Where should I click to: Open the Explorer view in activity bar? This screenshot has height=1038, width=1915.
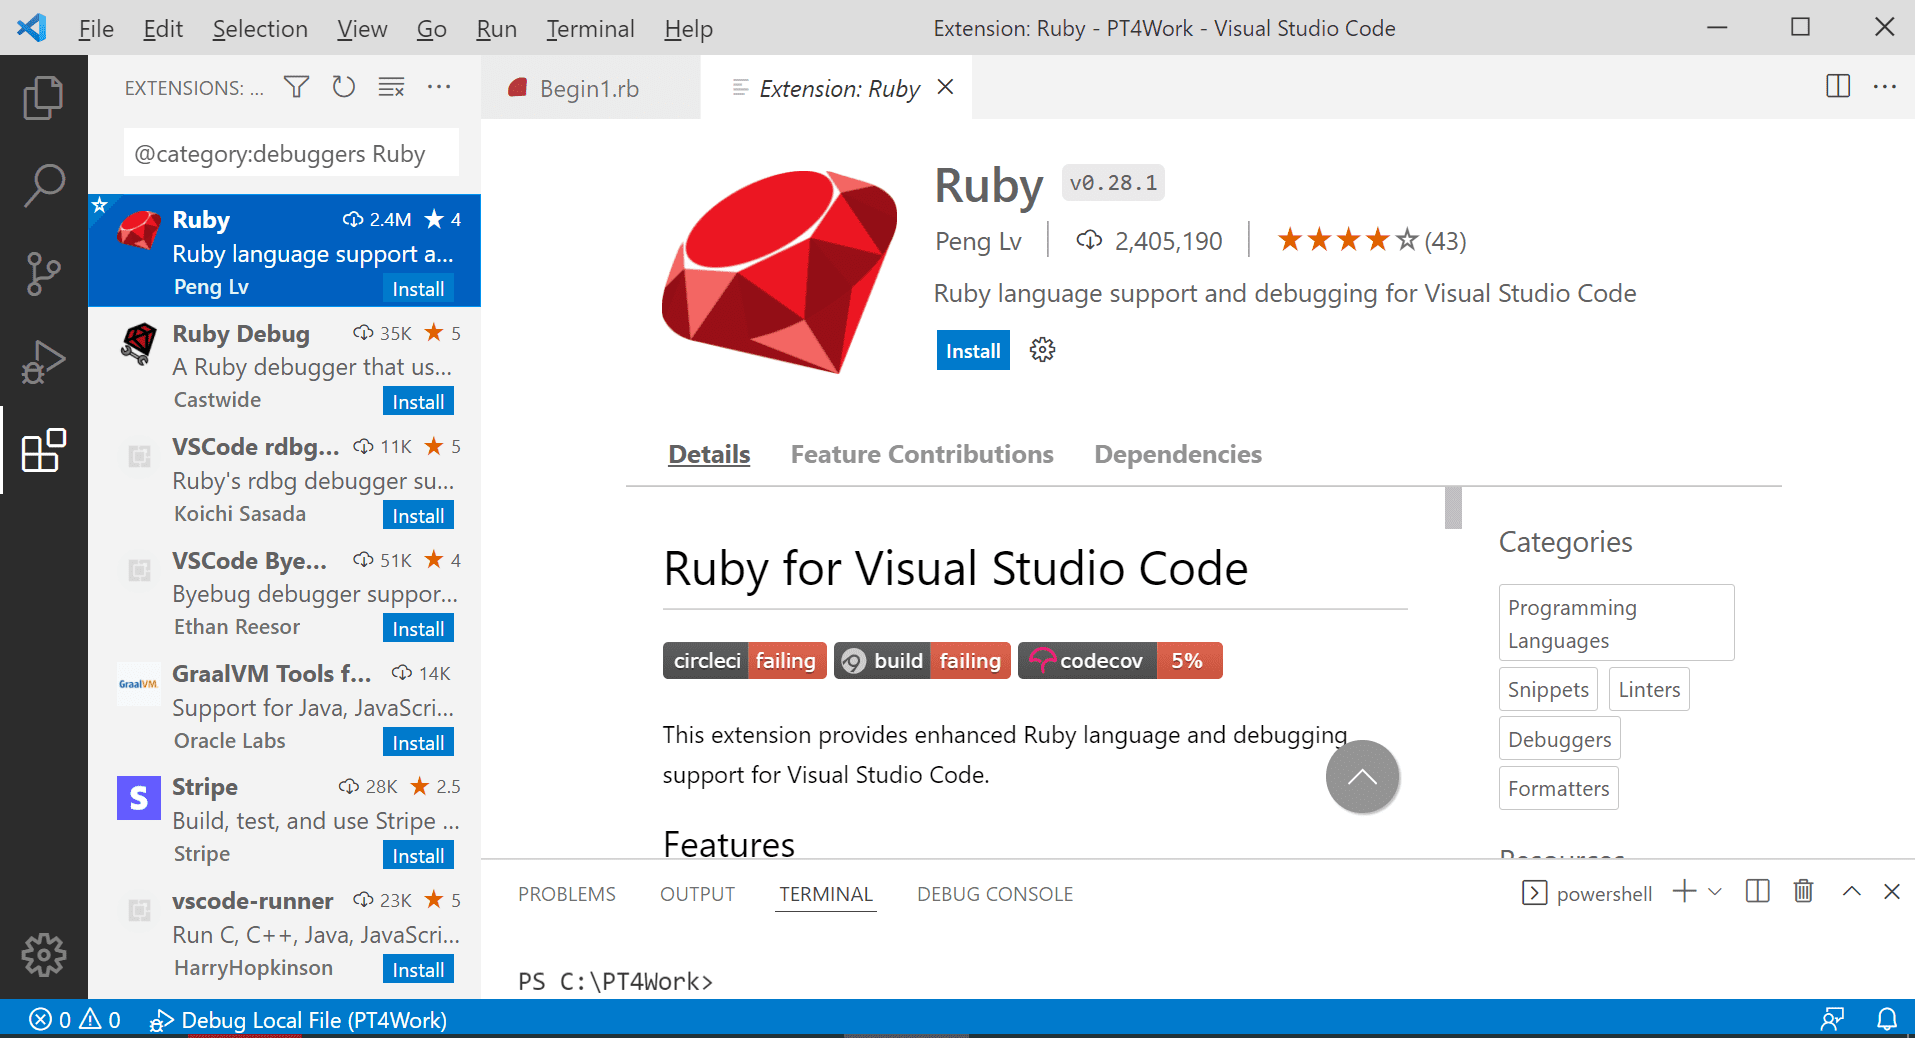click(43, 98)
